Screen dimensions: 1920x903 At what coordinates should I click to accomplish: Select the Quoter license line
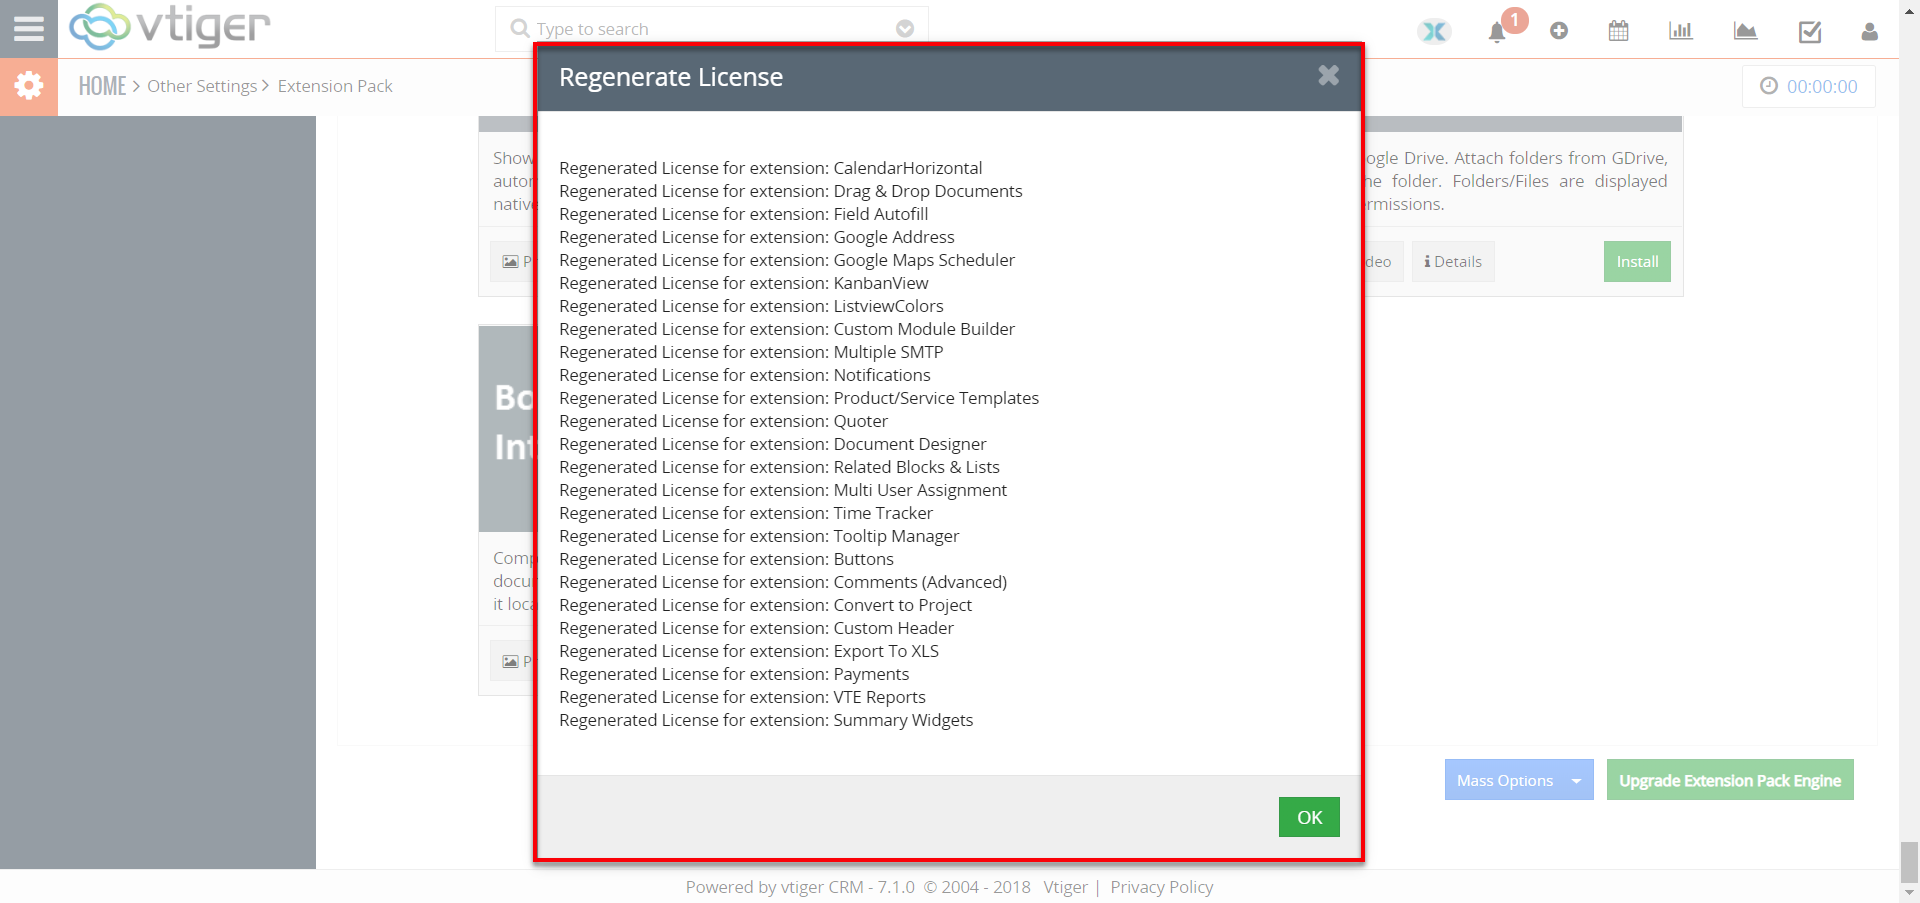pyautogui.click(x=723, y=421)
